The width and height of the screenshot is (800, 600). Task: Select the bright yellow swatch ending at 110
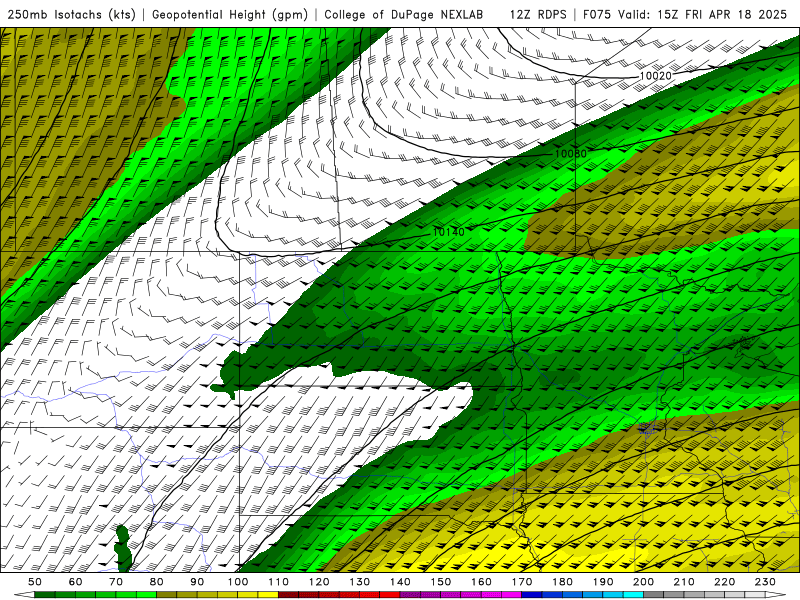pos(268,595)
